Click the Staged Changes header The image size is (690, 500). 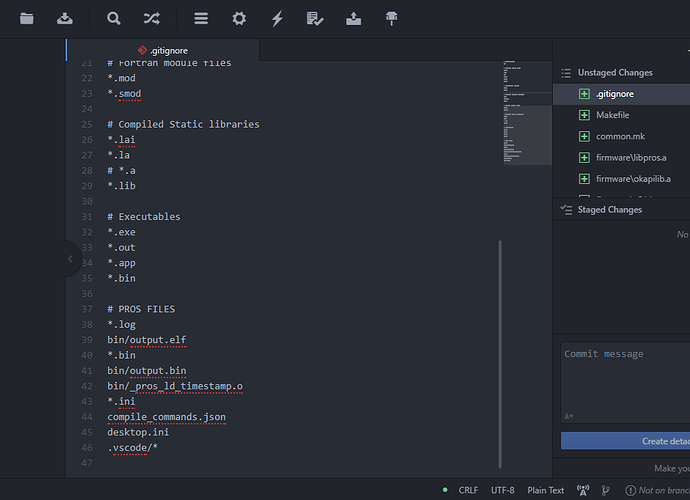click(x=610, y=210)
